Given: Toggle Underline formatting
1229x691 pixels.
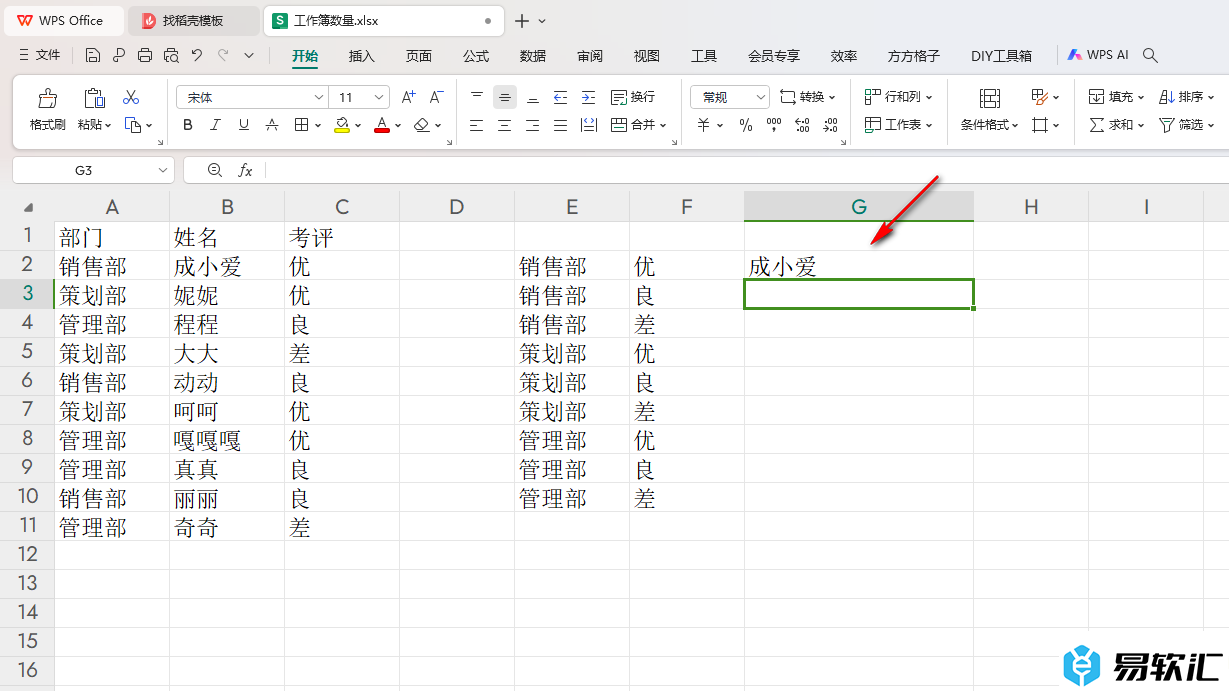Looking at the screenshot, I should 244,125.
